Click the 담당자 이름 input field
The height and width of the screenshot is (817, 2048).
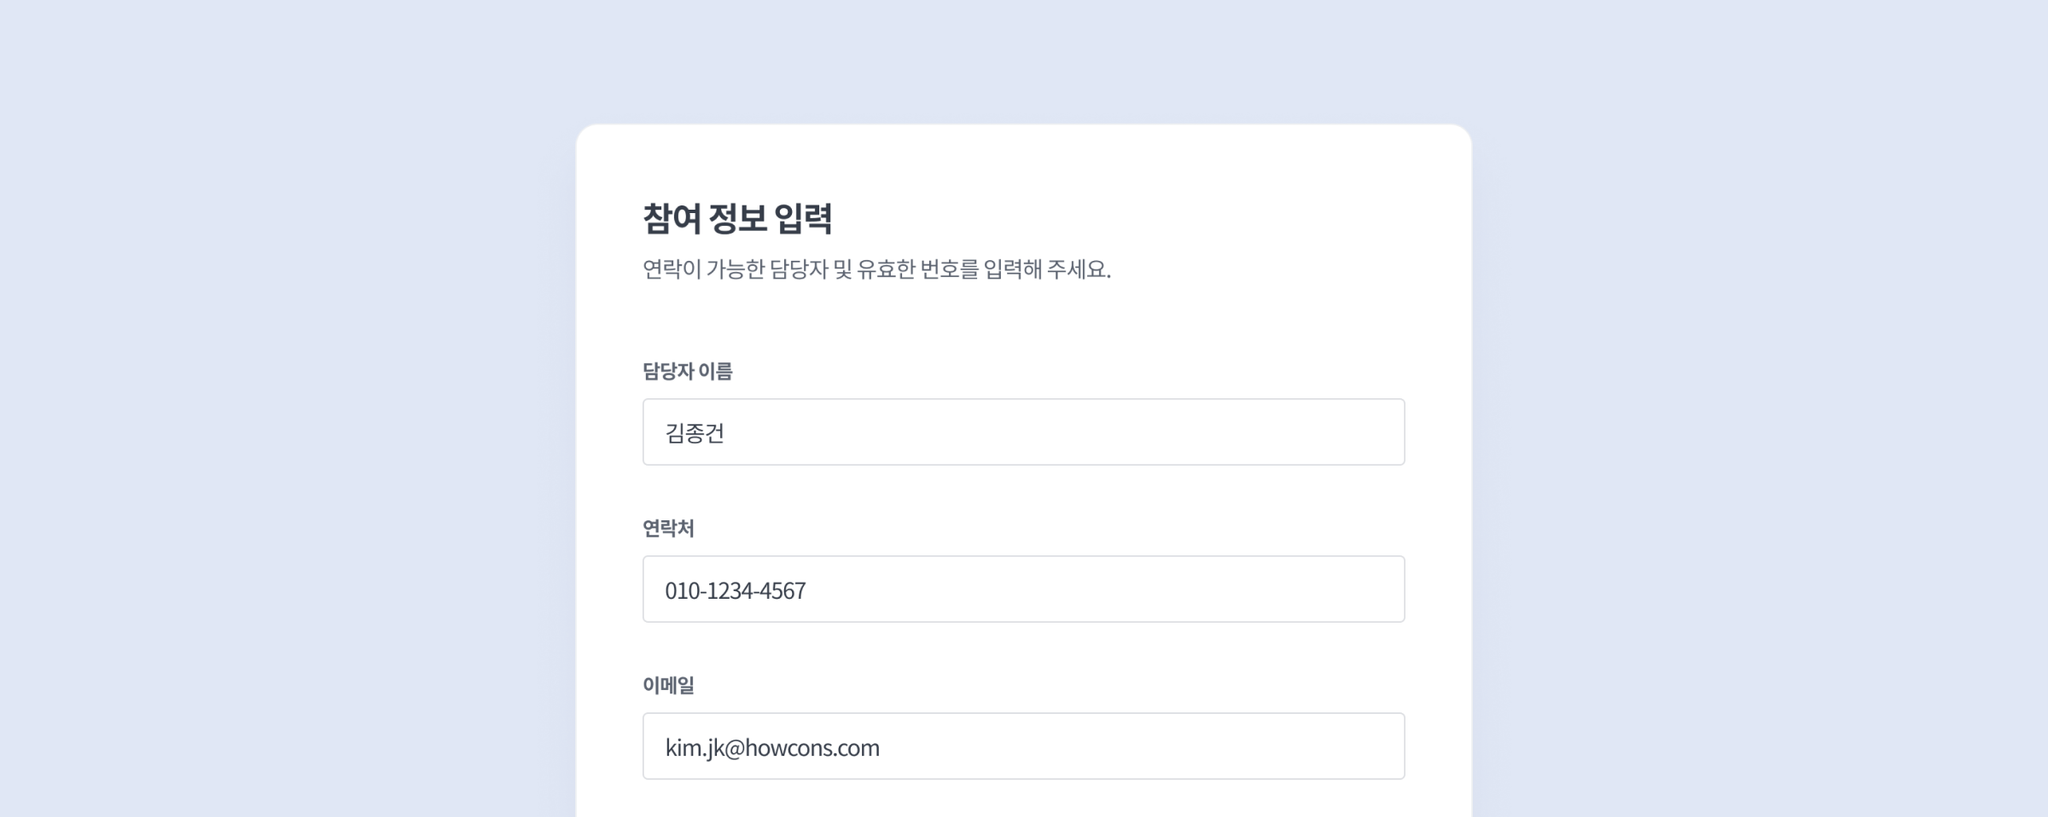1023,432
